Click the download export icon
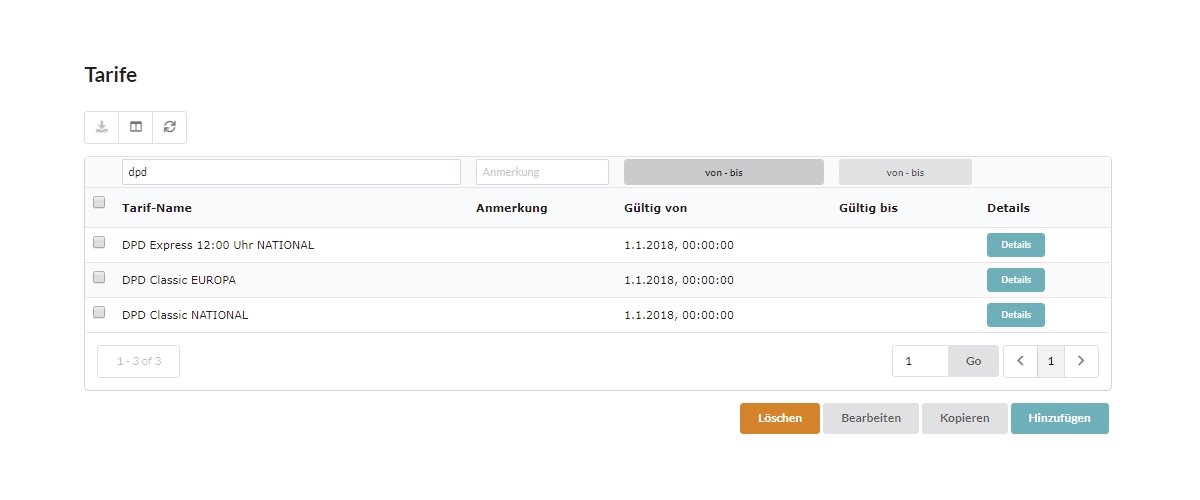Image resolution: width=1200 pixels, height=500 pixels. [x=102, y=127]
